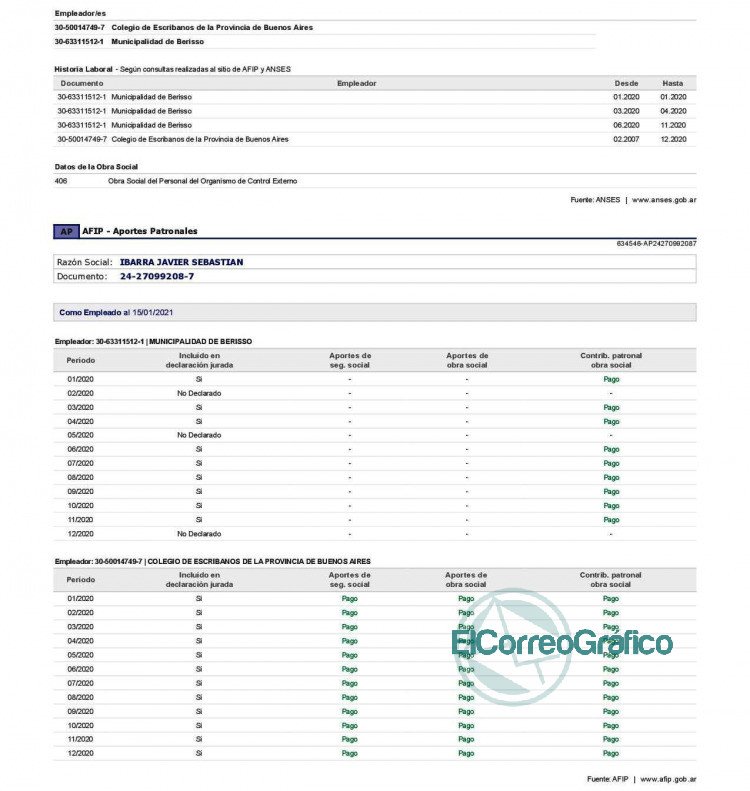Click 'Si' in Berisso row 10/2020
The height and width of the screenshot is (791, 750).
click(x=199, y=505)
